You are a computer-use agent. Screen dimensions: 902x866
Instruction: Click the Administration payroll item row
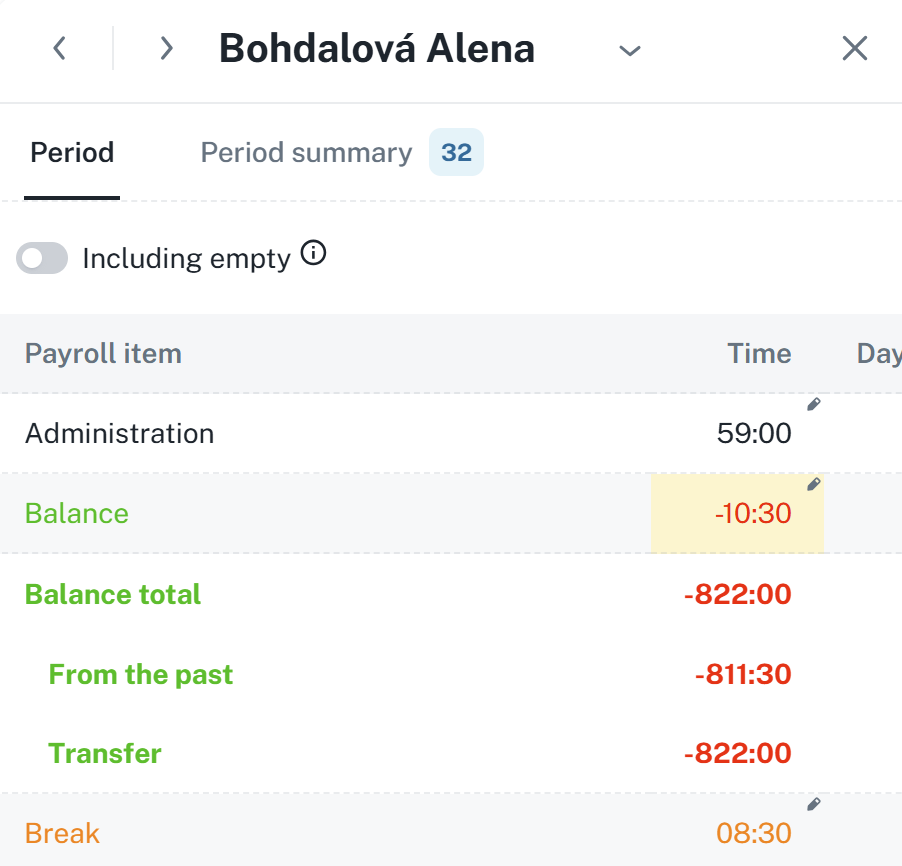(x=119, y=434)
